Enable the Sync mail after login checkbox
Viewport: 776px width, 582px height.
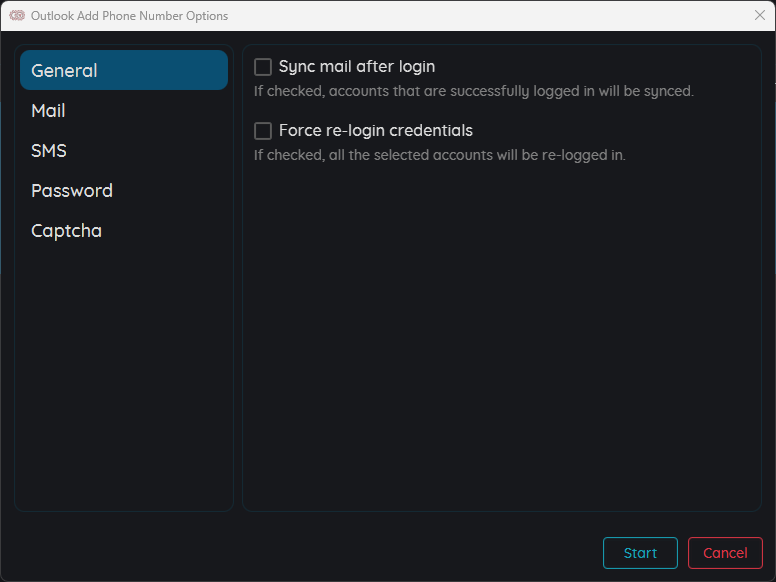(x=263, y=67)
